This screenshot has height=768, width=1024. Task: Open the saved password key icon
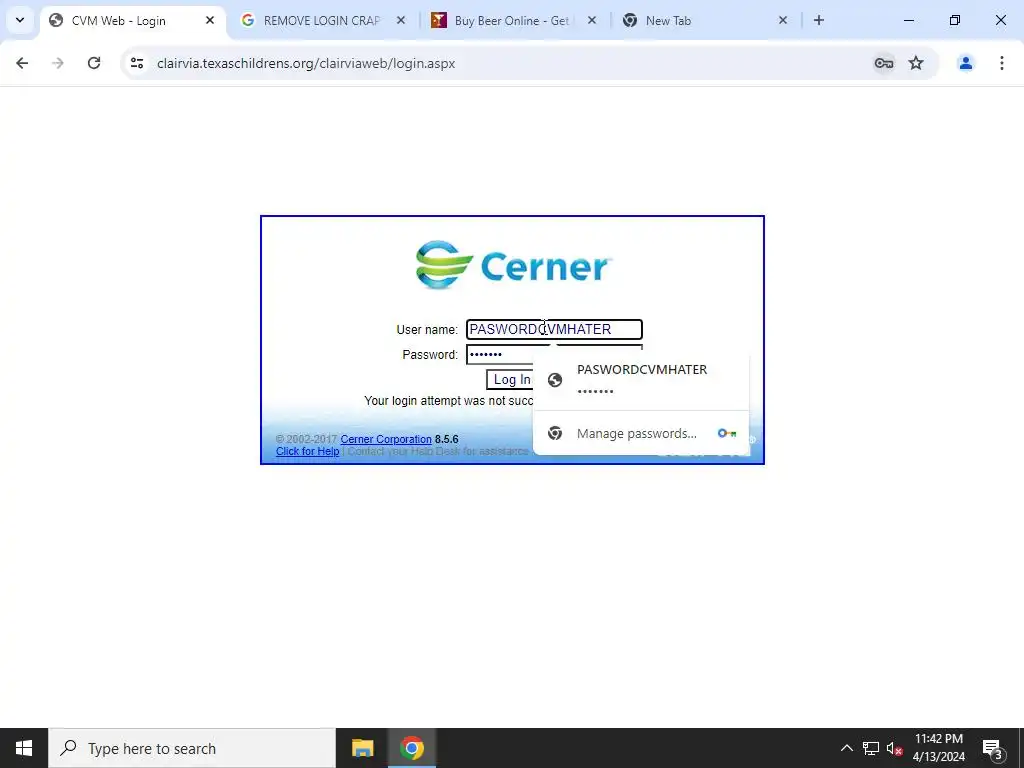pyautogui.click(x=884, y=63)
